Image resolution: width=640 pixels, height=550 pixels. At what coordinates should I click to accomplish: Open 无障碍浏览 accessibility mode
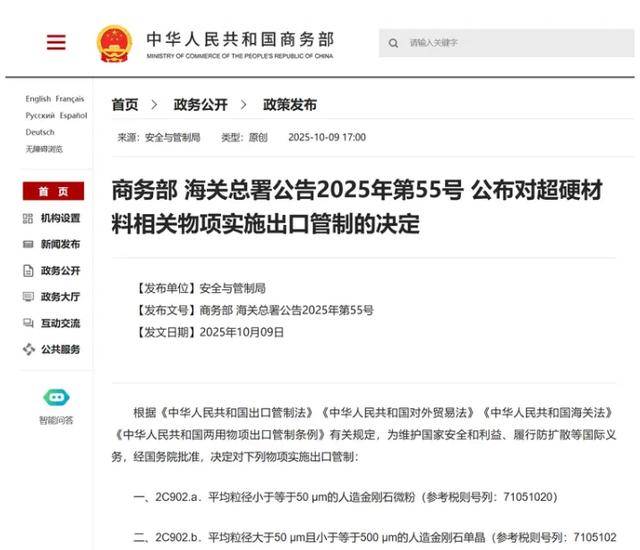click(44, 149)
